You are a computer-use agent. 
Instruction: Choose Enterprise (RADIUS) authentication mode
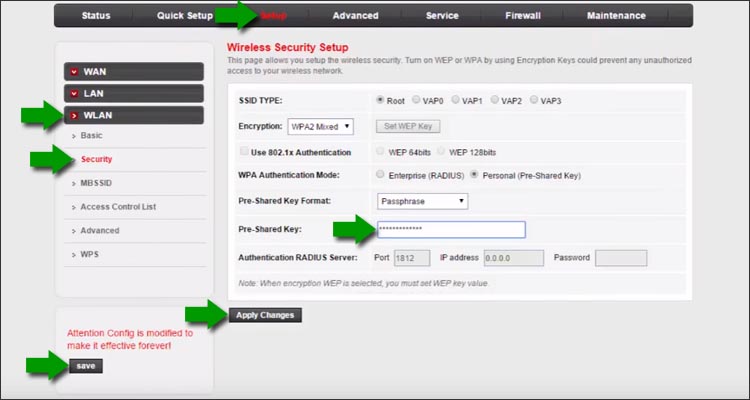tap(380, 176)
